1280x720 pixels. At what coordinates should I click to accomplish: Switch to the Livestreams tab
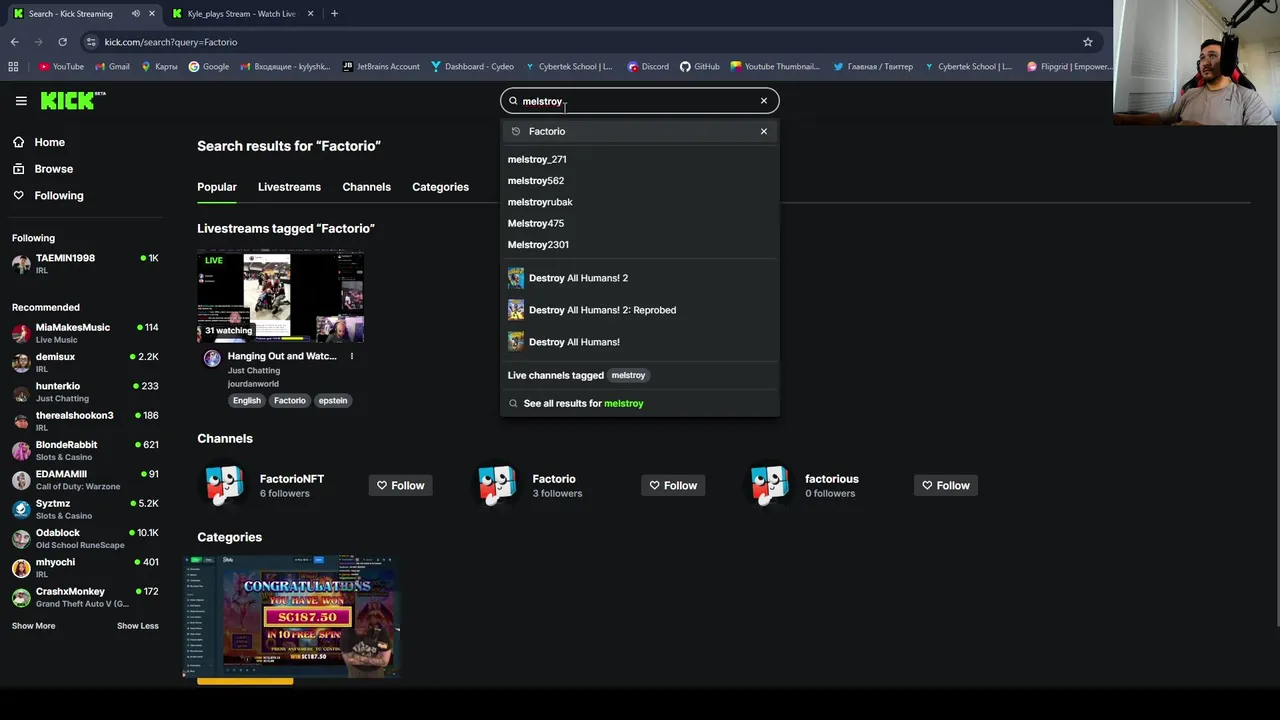coord(289,187)
